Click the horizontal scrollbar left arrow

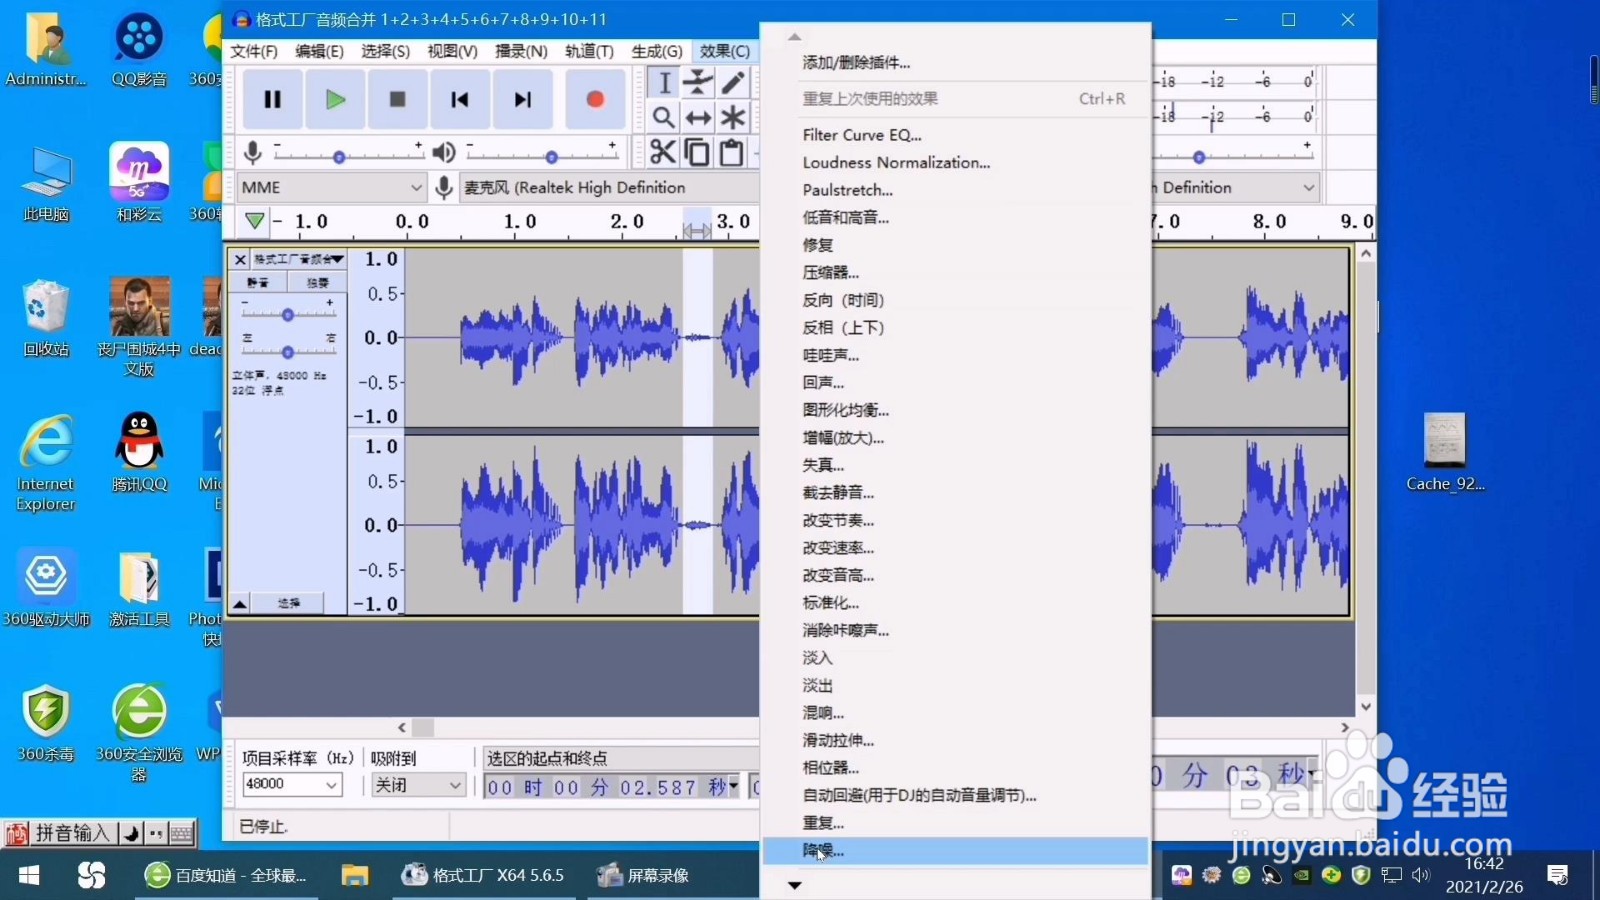point(402,728)
